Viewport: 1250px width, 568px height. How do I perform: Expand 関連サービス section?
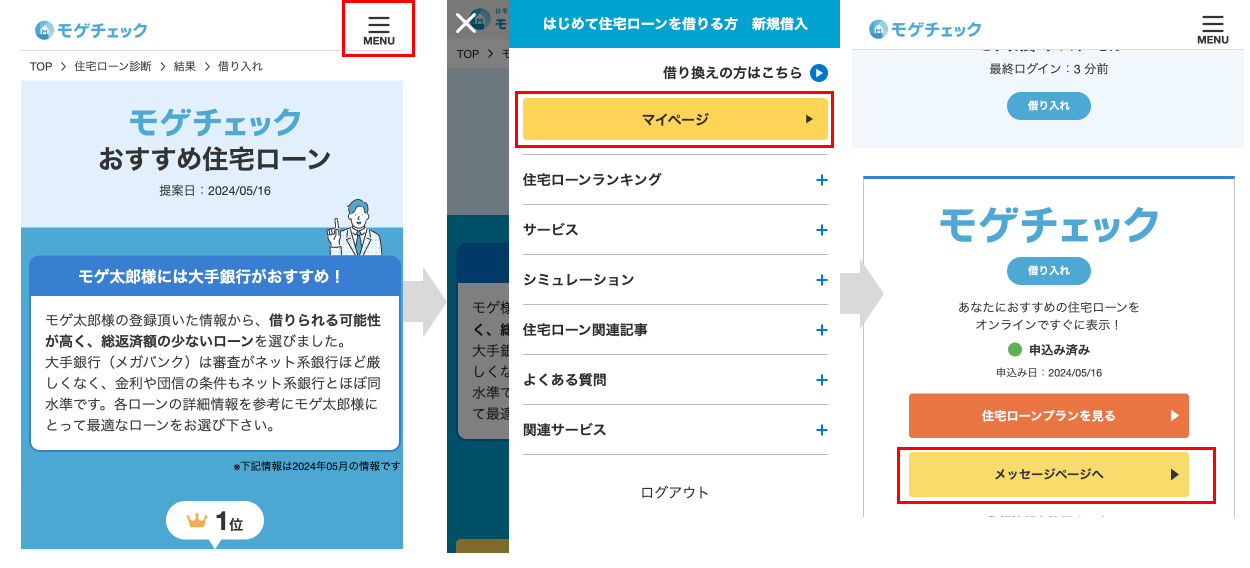(675, 430)
